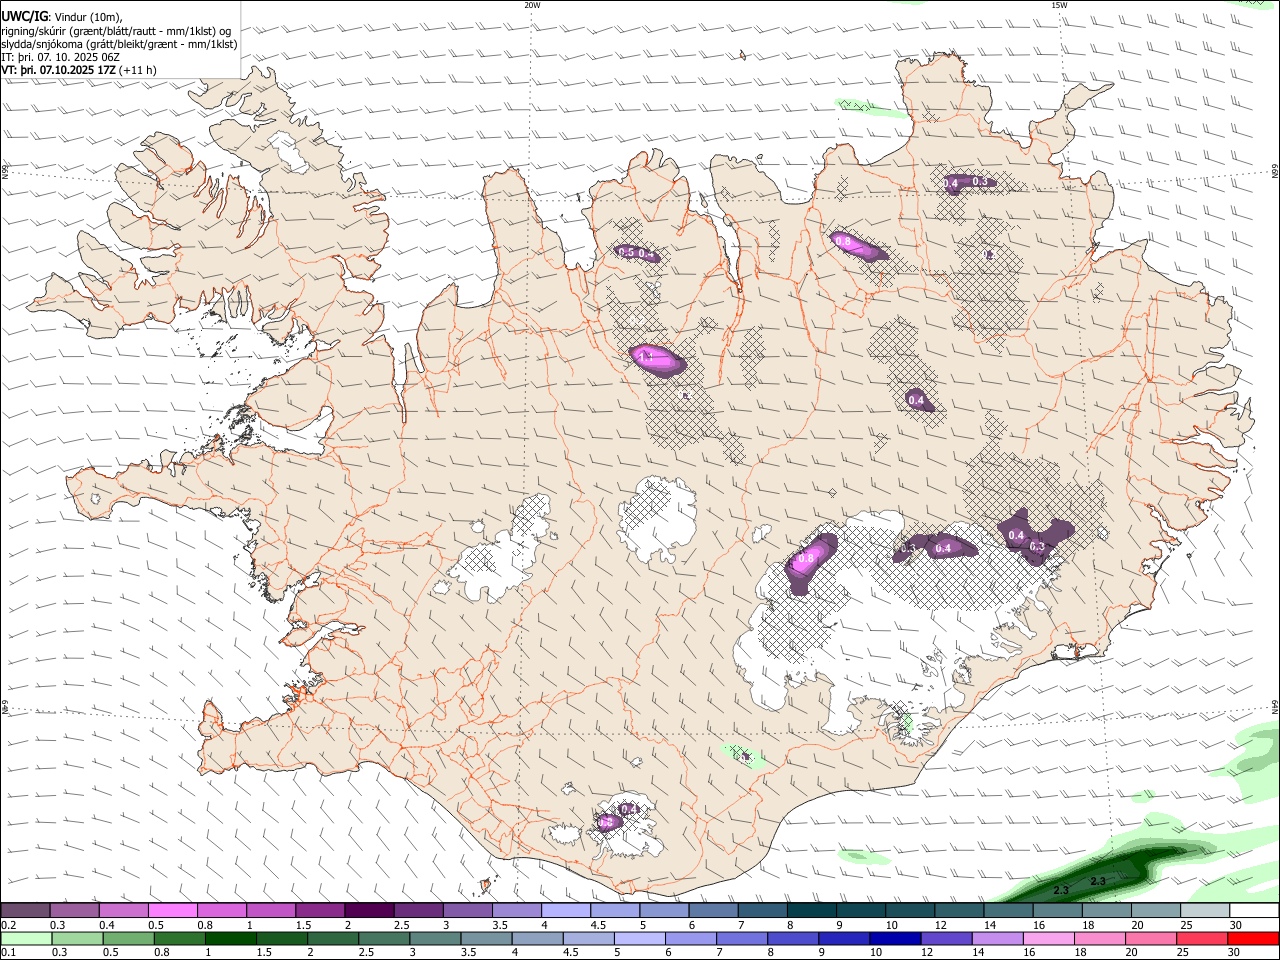Click the pale gray 25 swatch, top legend row
This screenshot has width=1280, height=960.
pos(1206,911)
